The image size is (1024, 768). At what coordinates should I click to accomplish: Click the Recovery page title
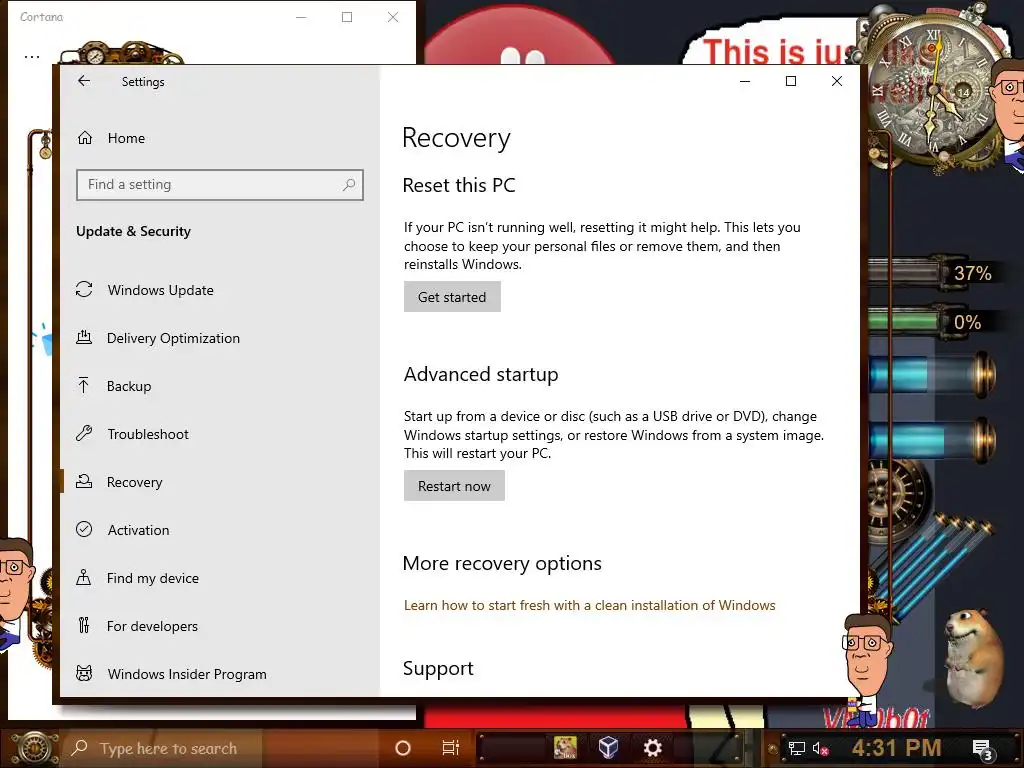(456, 138)
